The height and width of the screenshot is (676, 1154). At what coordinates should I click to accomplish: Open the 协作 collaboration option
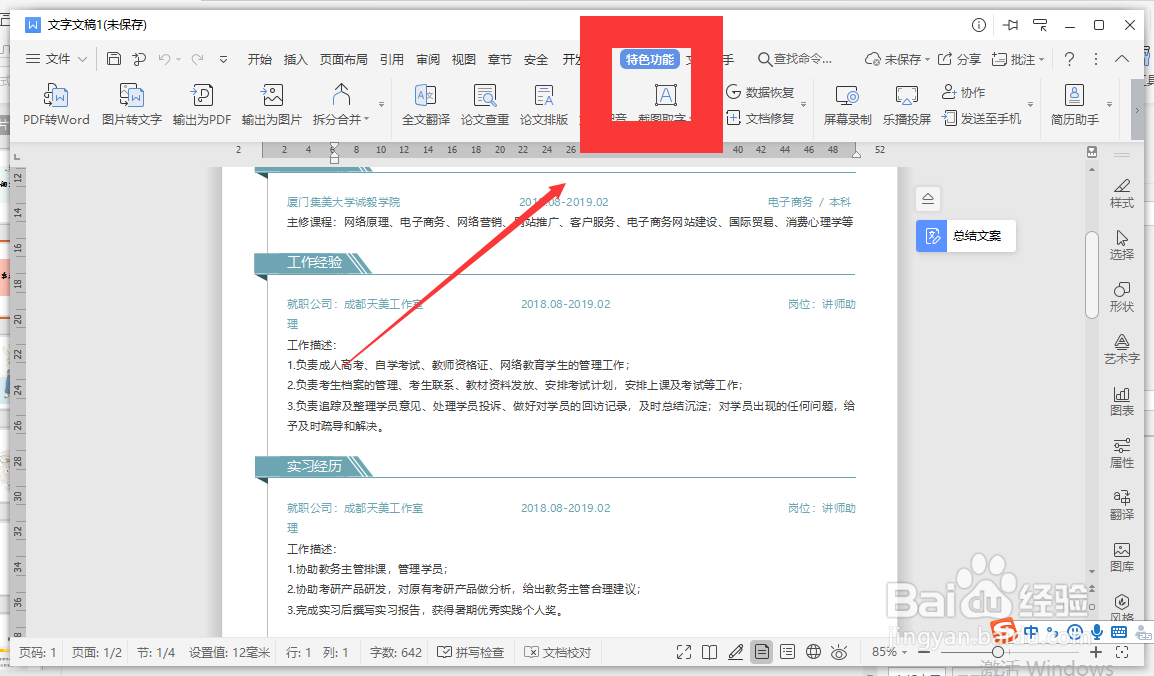[x=963, y=92]
